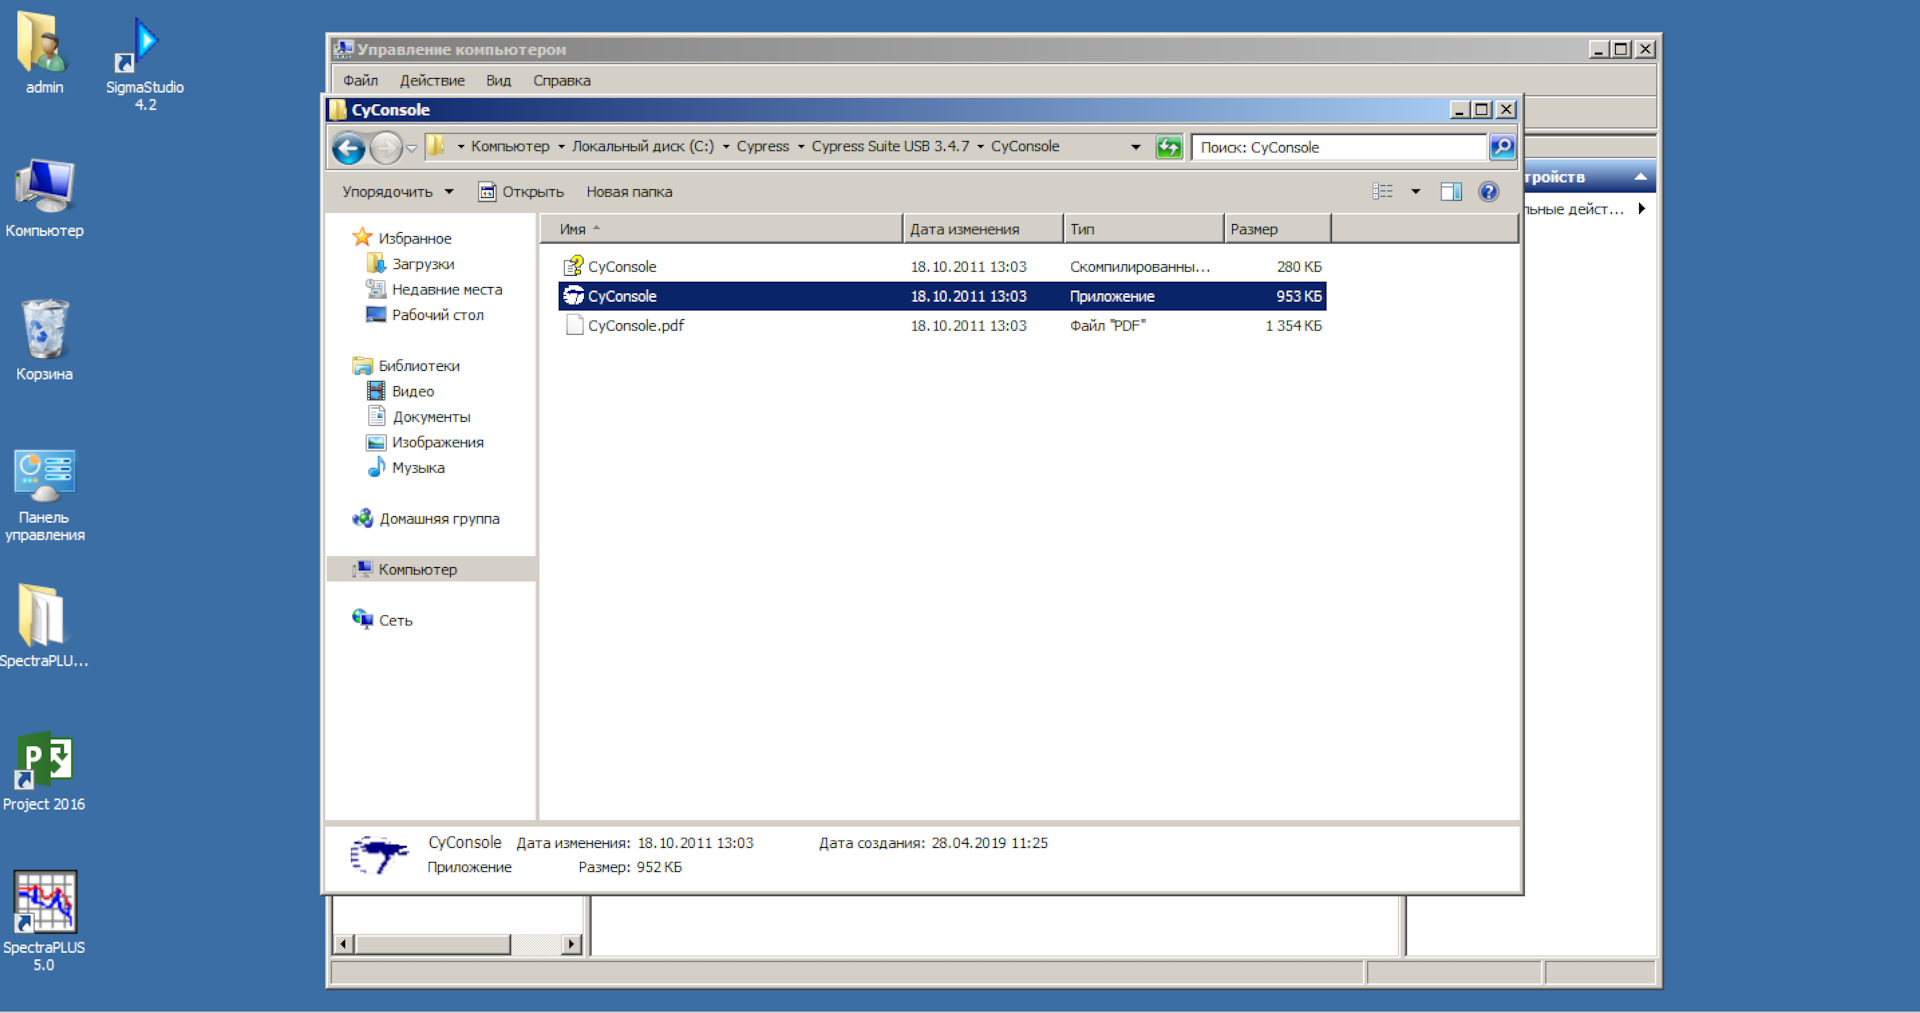Screen dimensions: 1920x1013
Task: Open the Компьютер desktop icon
Action: pos(44,198)
